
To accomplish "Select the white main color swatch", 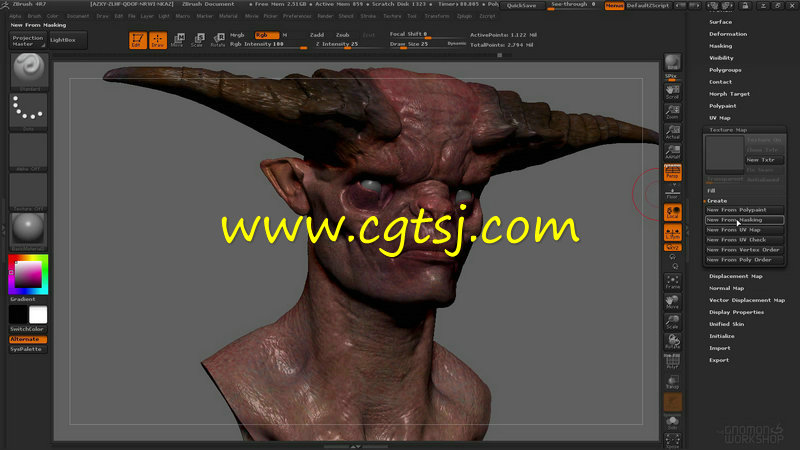I will pos(38,315).
